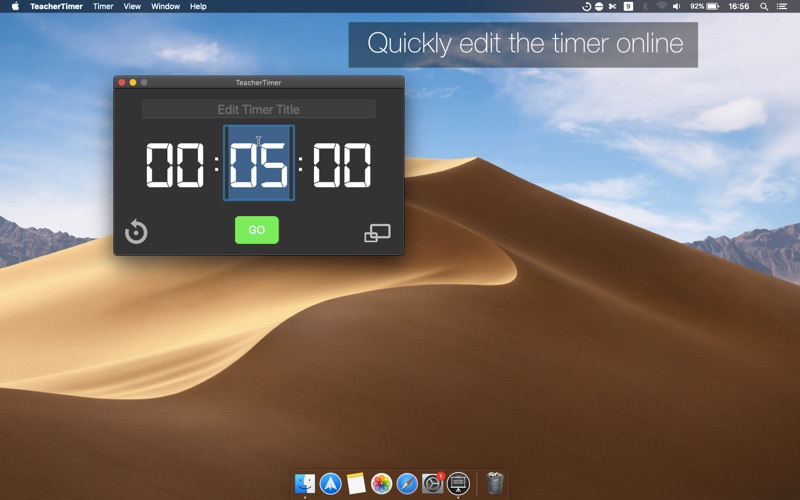Open the Trash in the Dock
Viewport: 800px width, 500px height.
(x=494, y=483)
